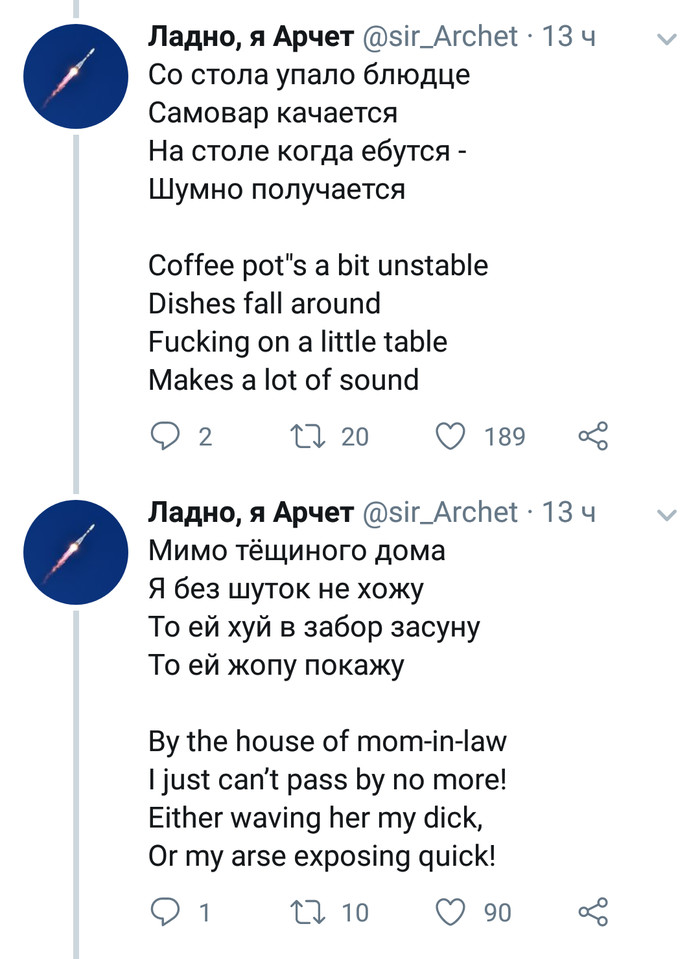Reply to the mom-in-law tweet

click(x=164, y=912)
